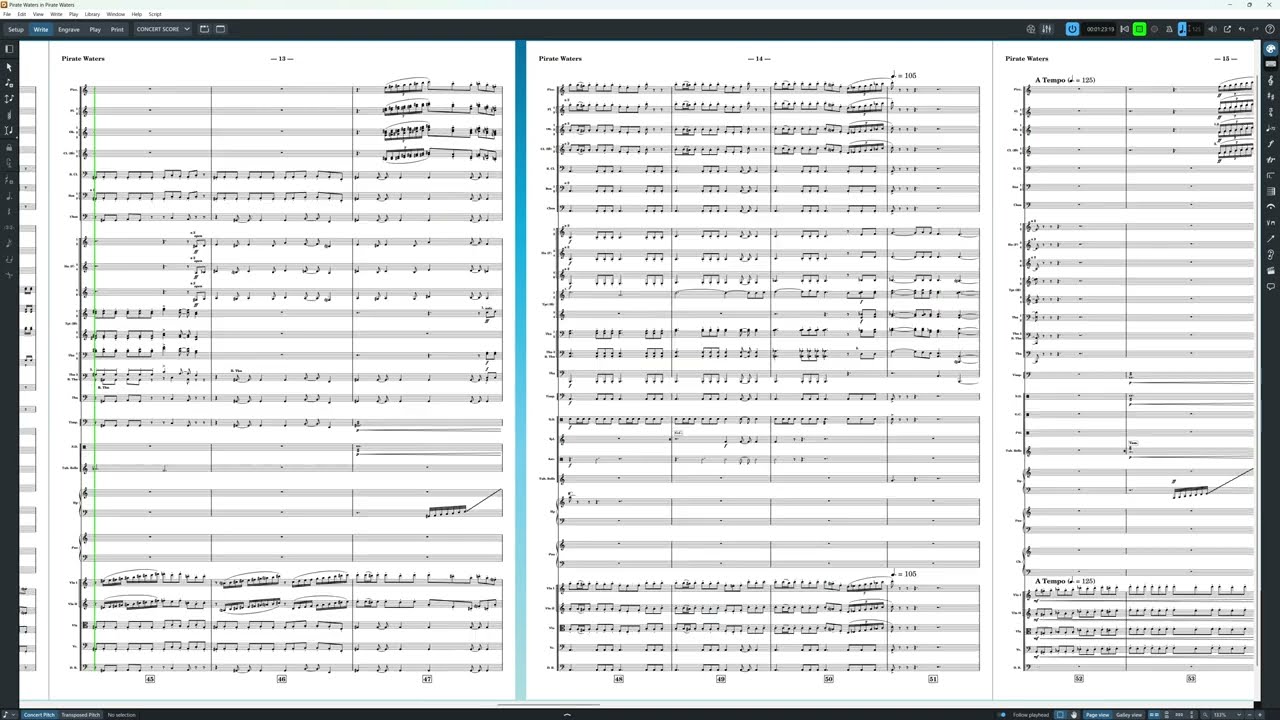
Task: Toggle the left panel visibility icon
Action: (x=9, y=49)
